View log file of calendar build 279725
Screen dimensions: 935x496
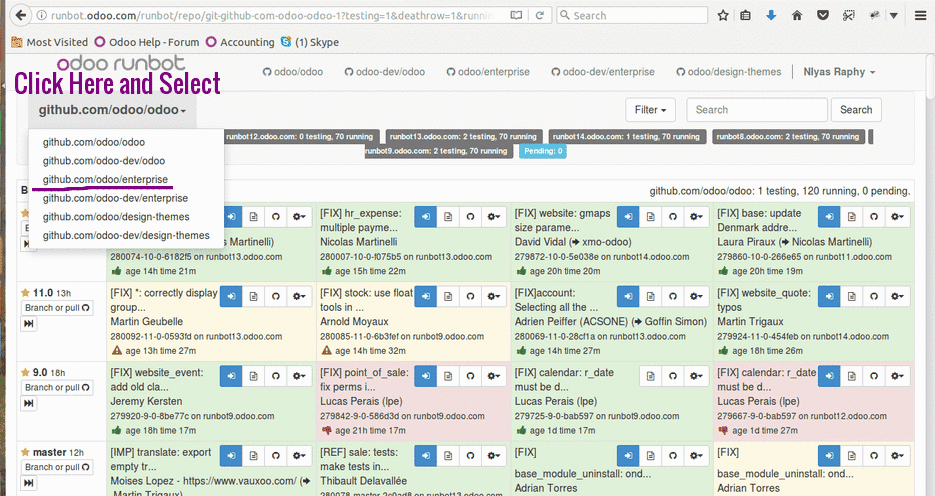point(651,376)
